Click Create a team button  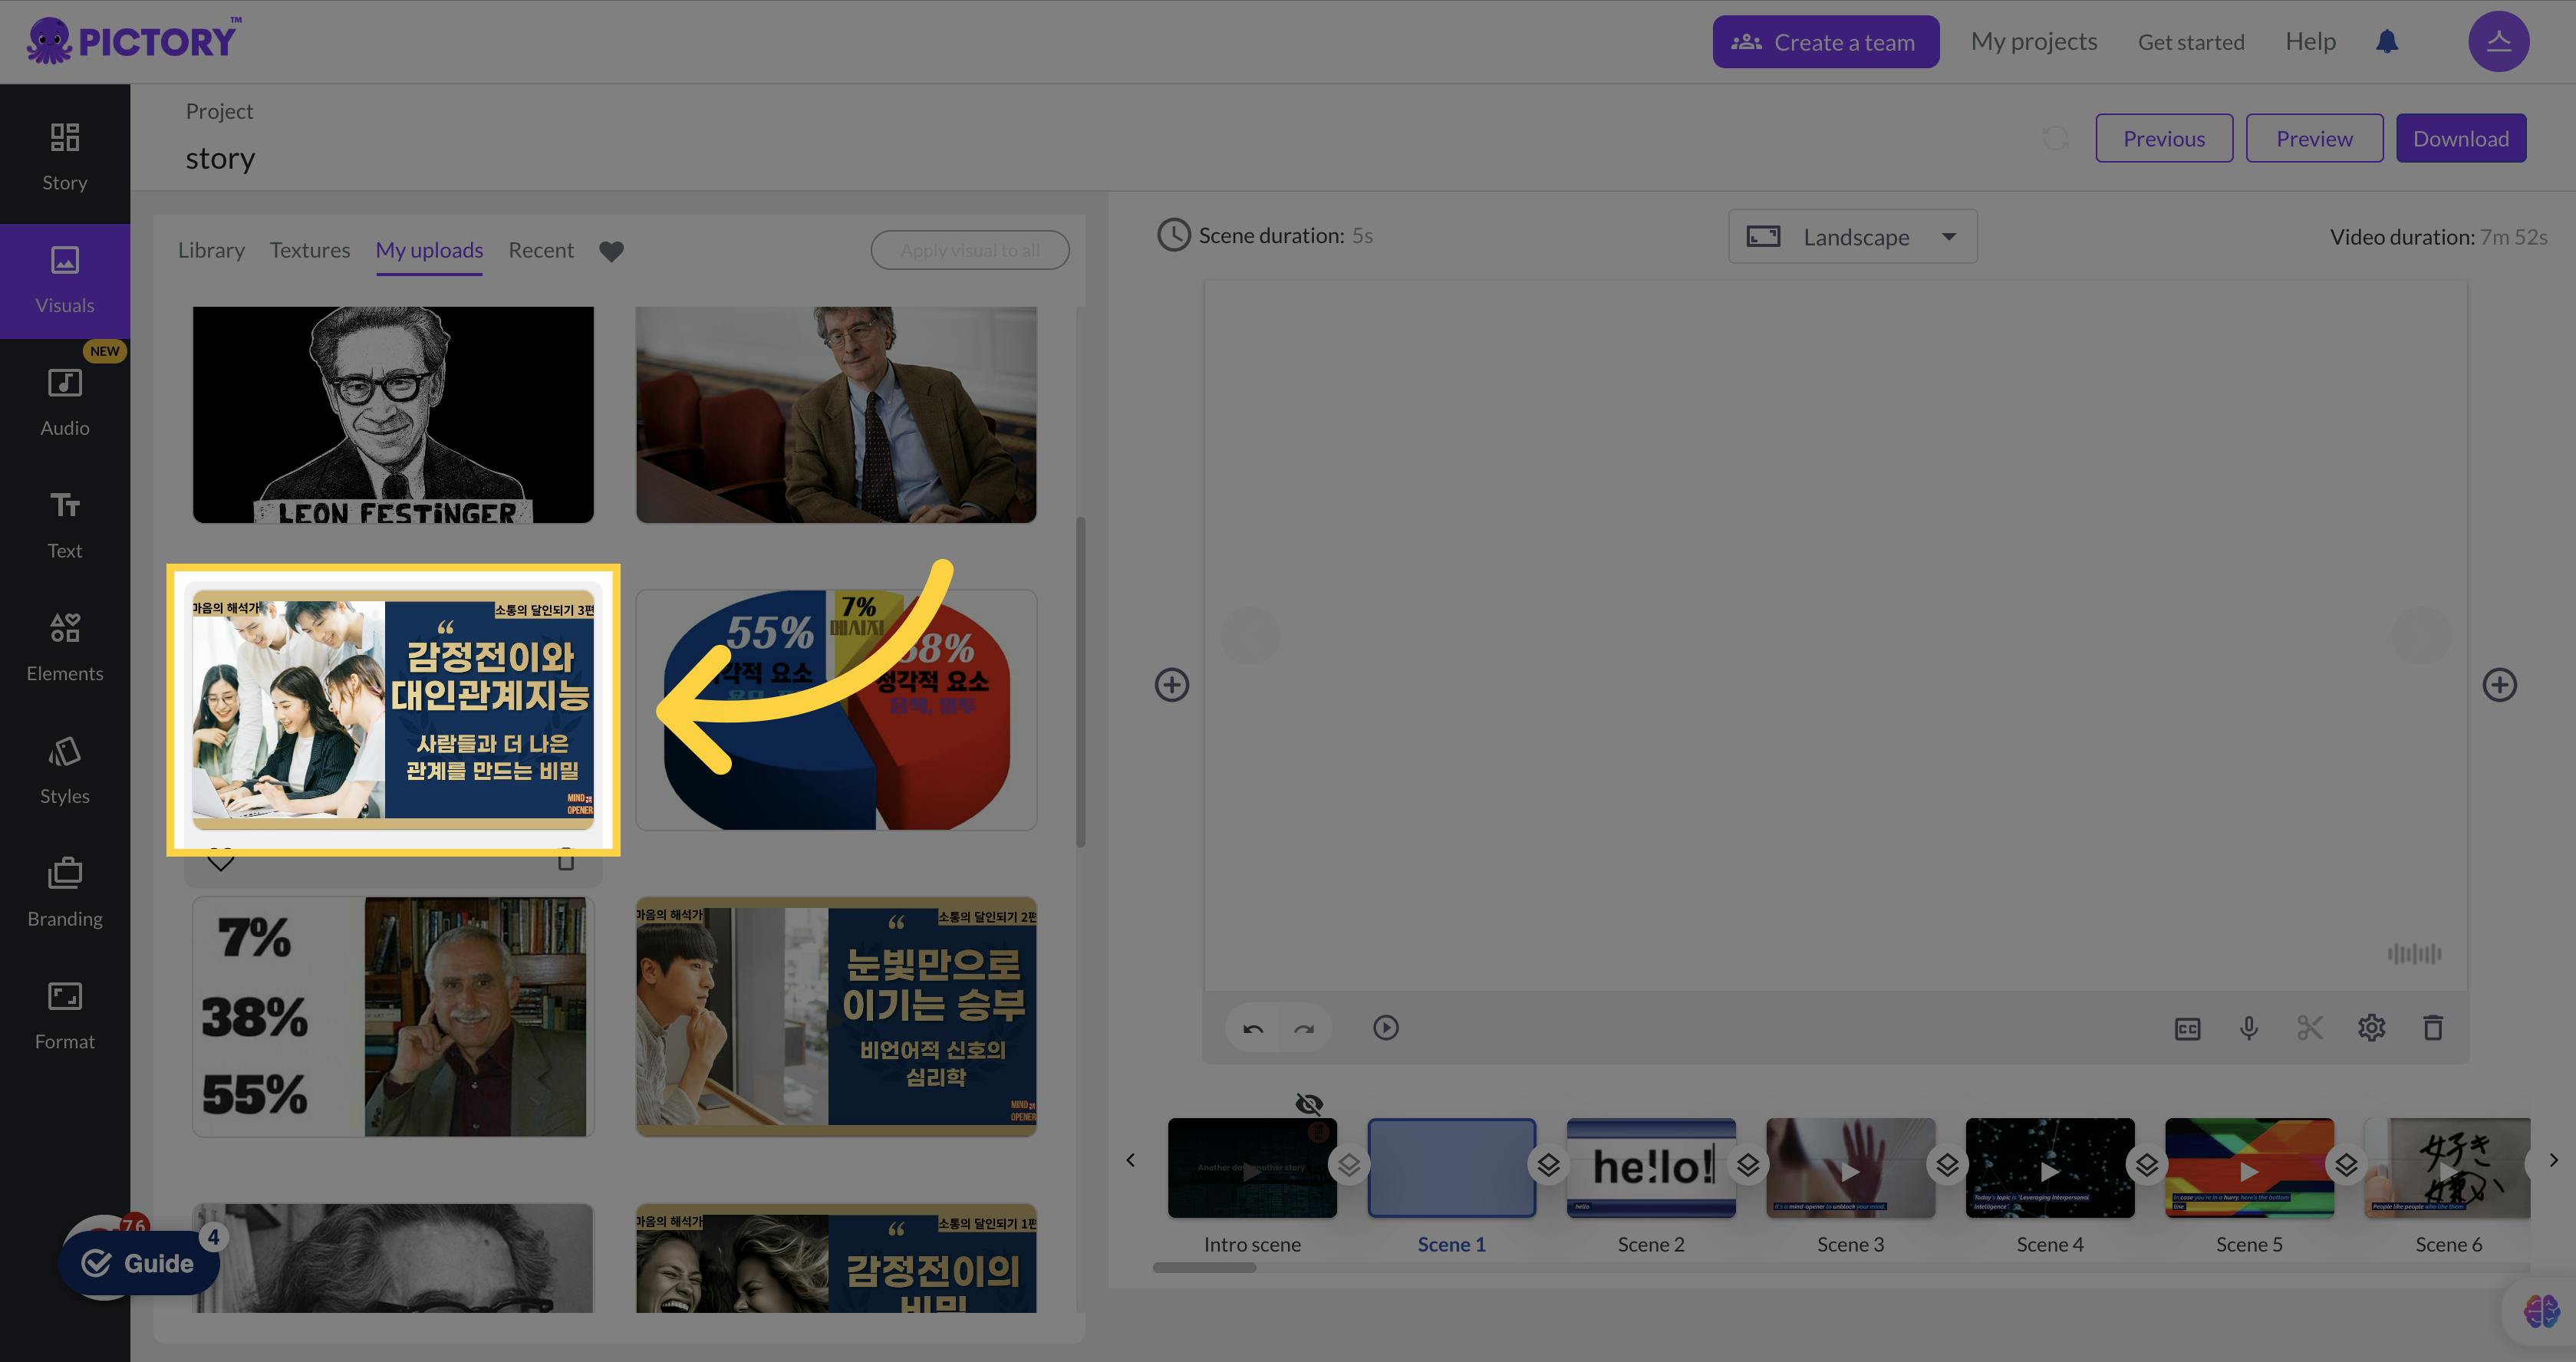click(x=1826, y=42)
